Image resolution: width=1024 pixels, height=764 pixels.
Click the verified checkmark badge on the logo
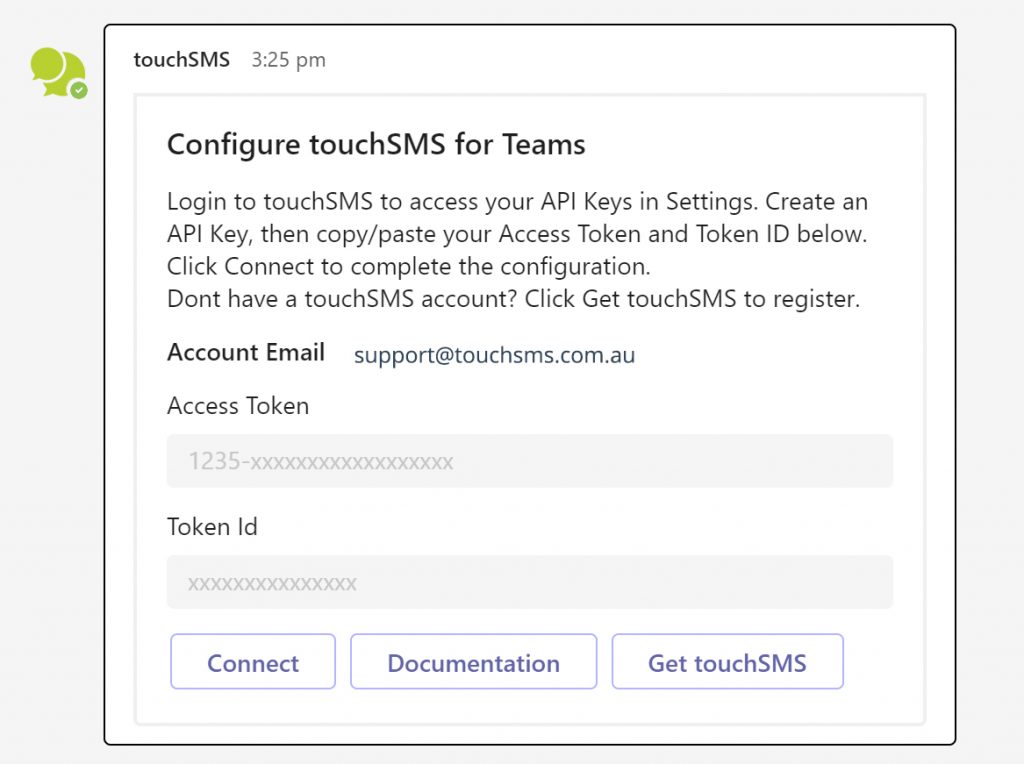tap(80, 91)
